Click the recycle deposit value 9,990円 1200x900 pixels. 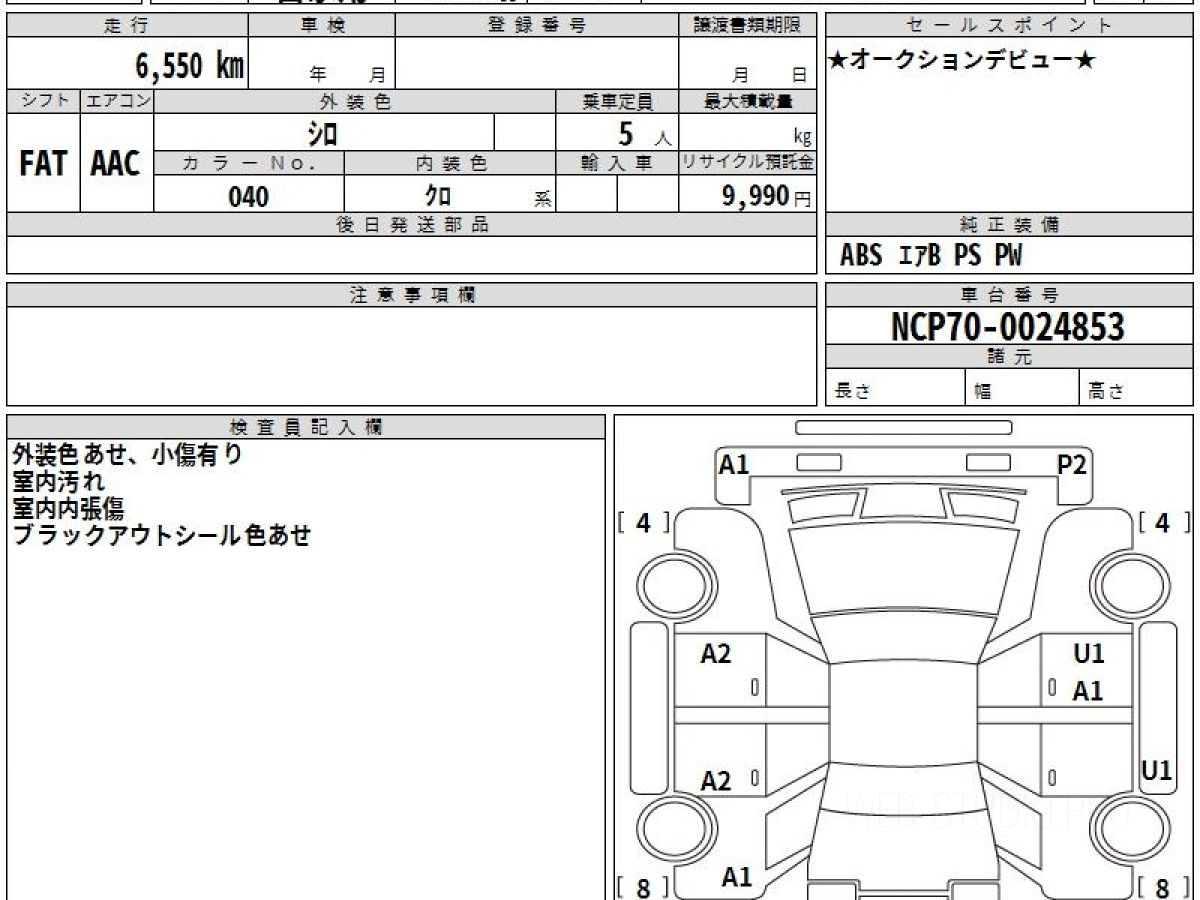point(767,196)
